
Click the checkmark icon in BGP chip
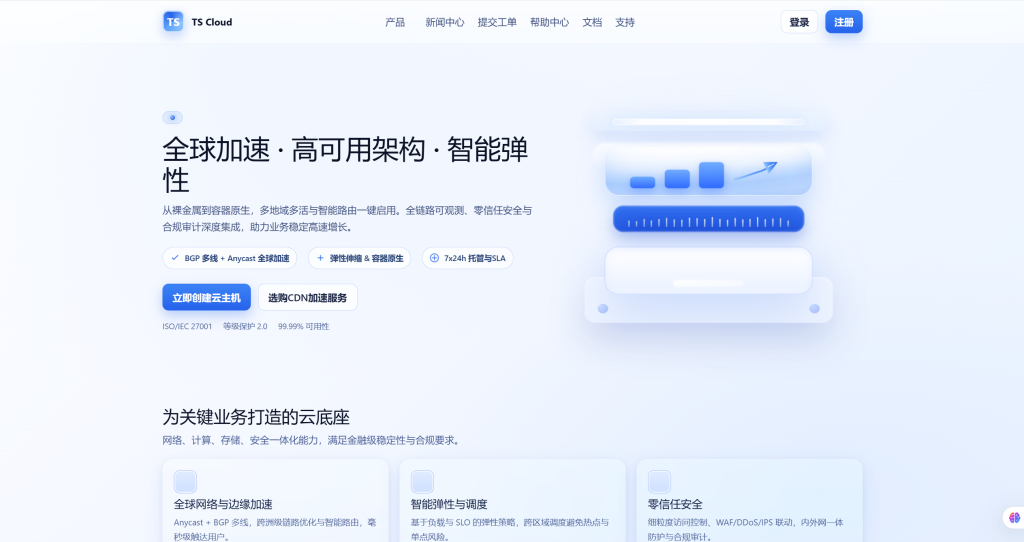(174, 258)
